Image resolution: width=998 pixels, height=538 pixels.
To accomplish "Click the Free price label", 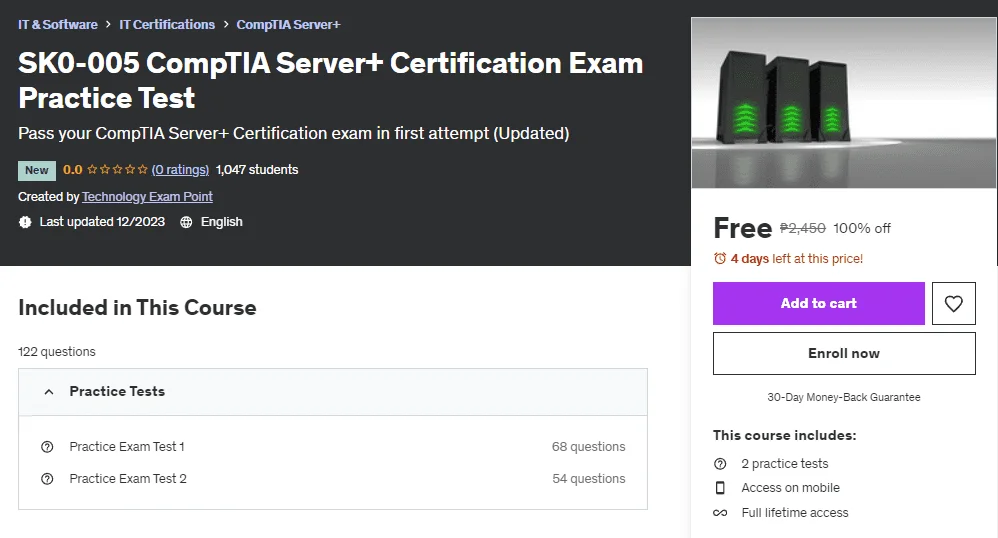I will point(742,228).
